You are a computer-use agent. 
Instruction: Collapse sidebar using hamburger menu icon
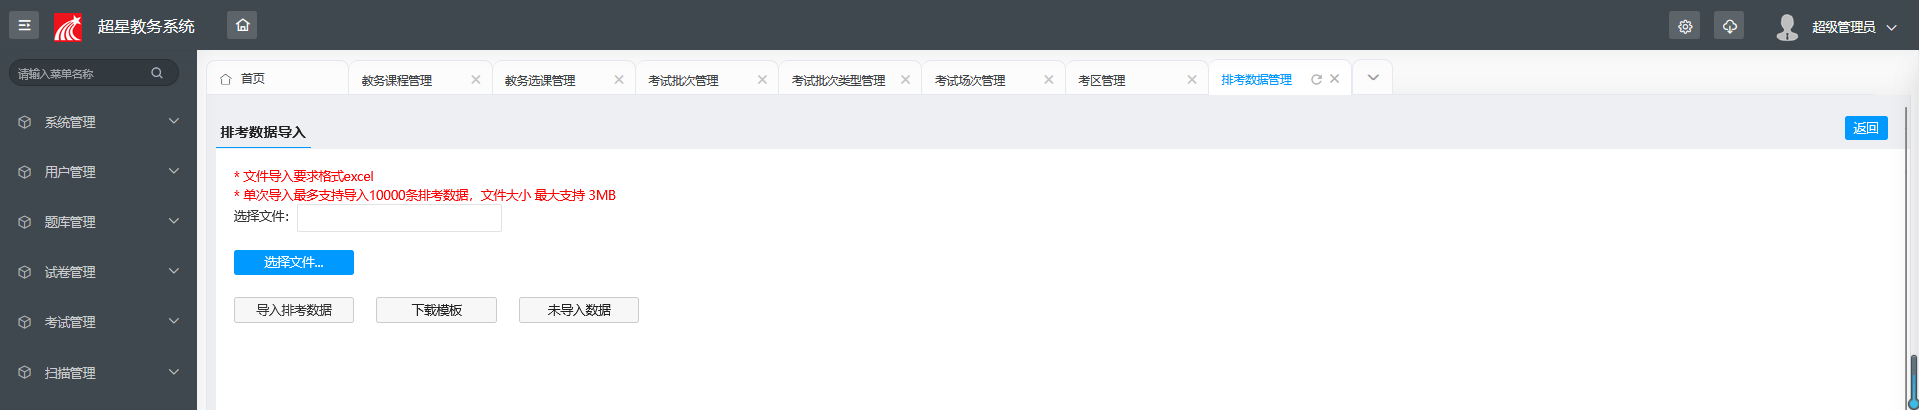pos(24,25)
